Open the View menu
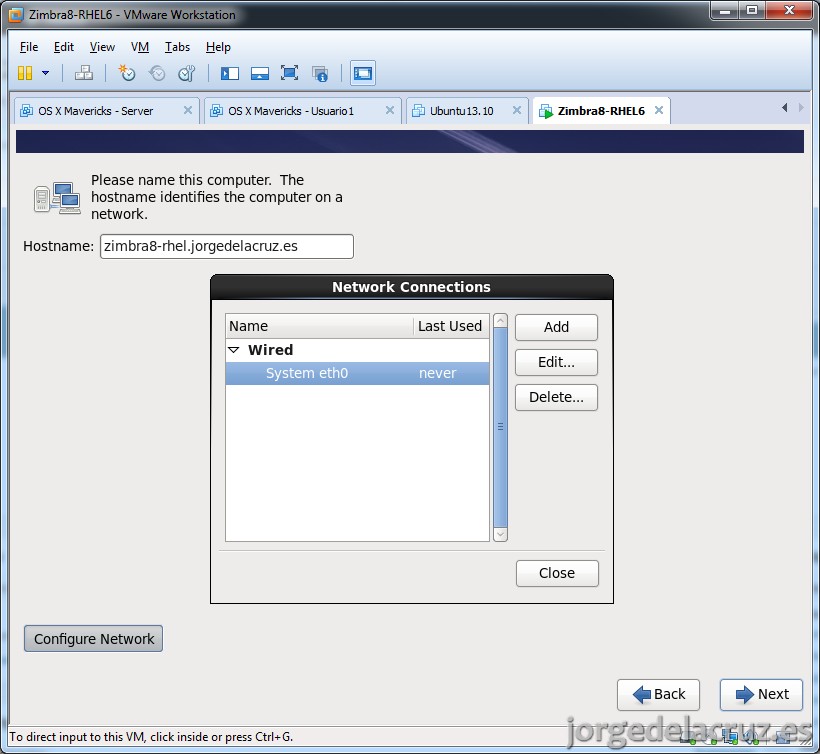 (102, 47)
